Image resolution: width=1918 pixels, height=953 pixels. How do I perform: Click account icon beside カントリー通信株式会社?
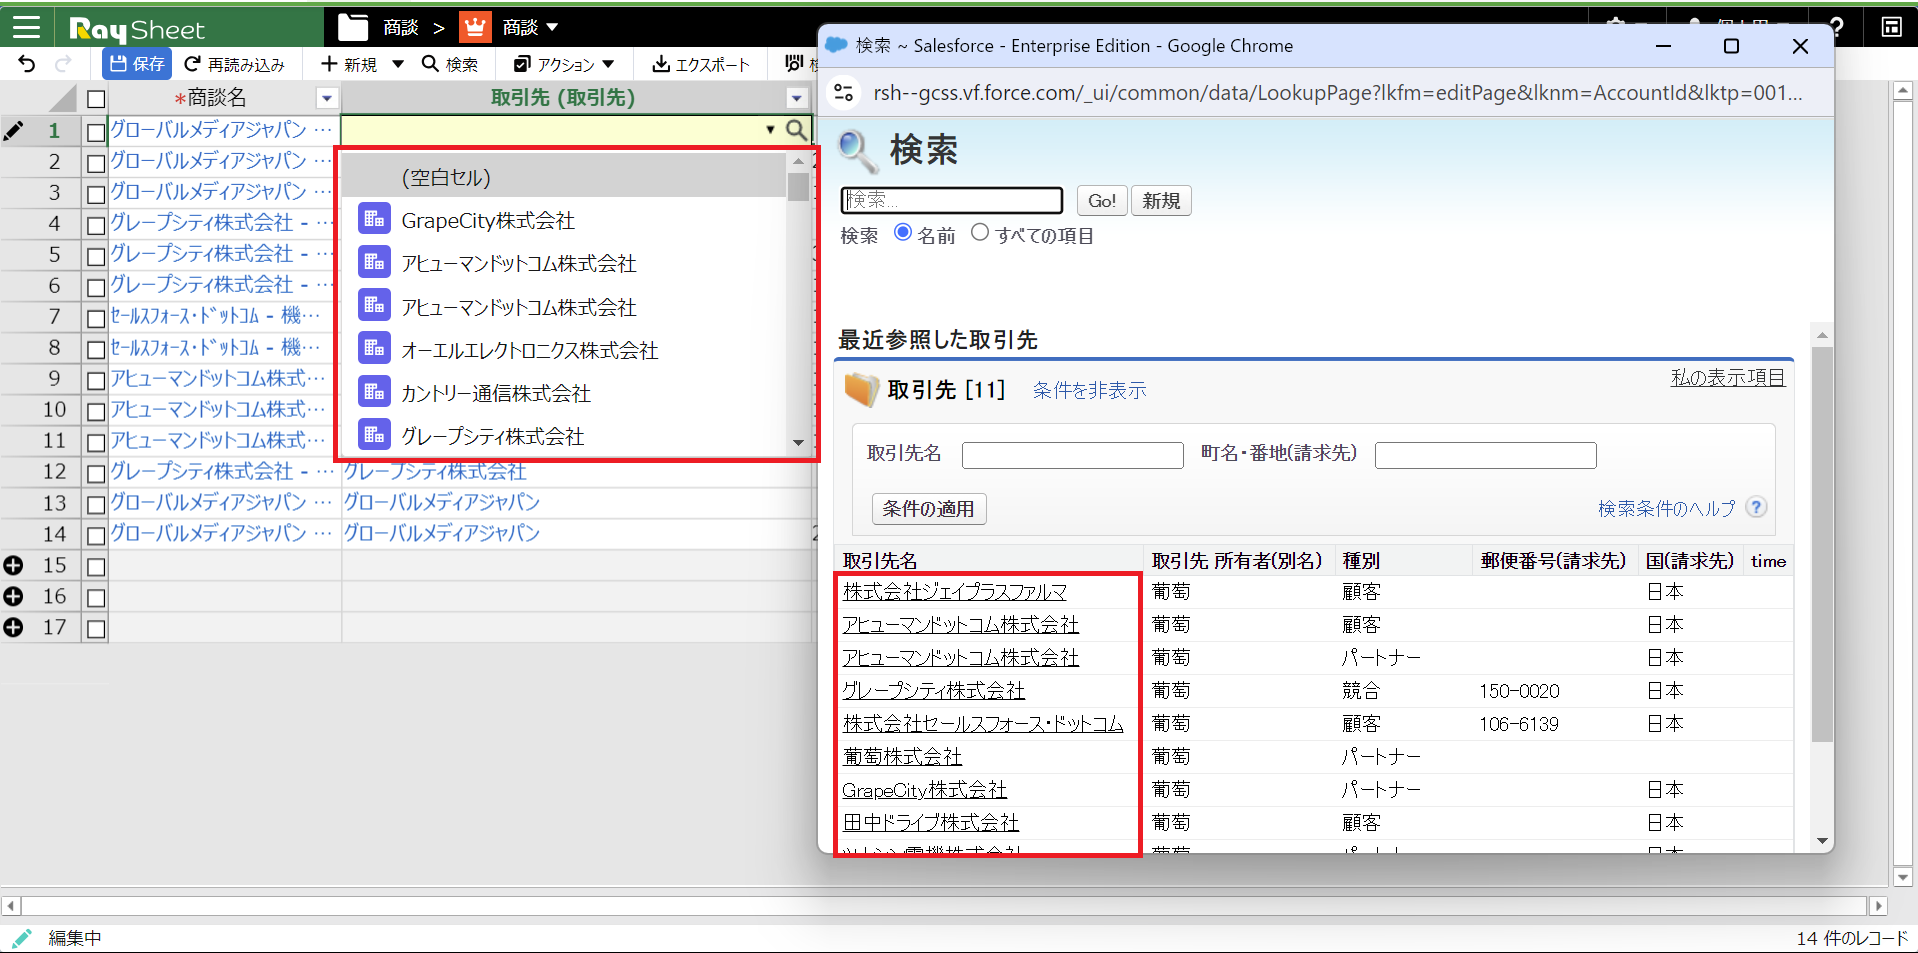pos(374,391)
